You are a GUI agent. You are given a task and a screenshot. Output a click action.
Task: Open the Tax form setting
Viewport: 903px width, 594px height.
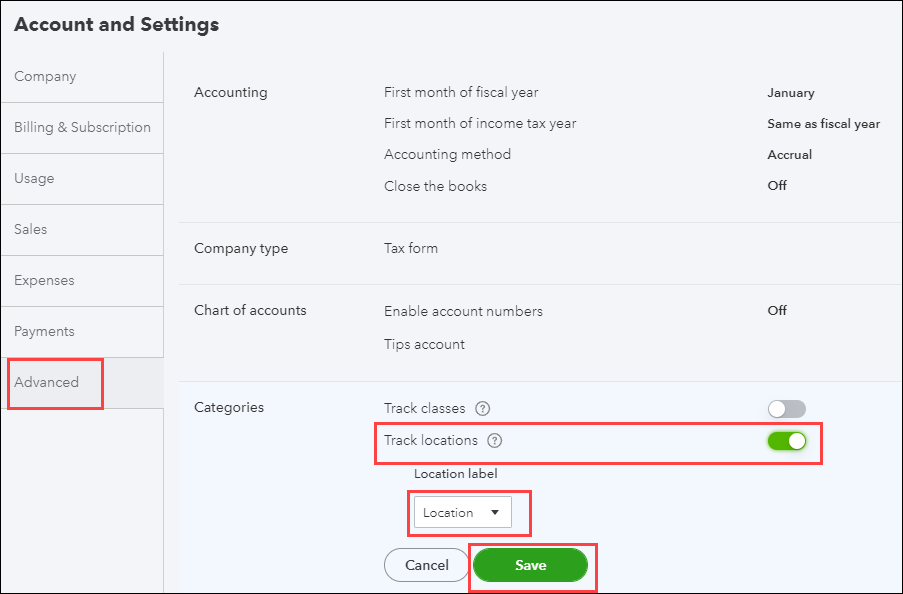click(411, 248)
